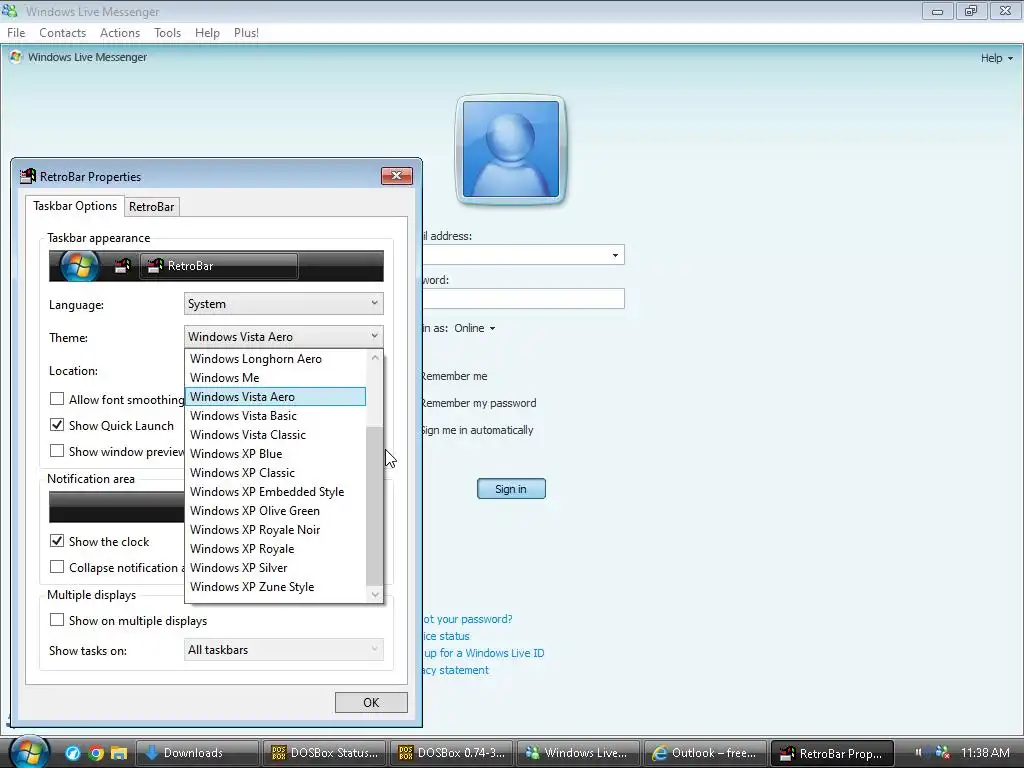
Task: Open the Contacts menu
Action: click(x=62, y=33)
